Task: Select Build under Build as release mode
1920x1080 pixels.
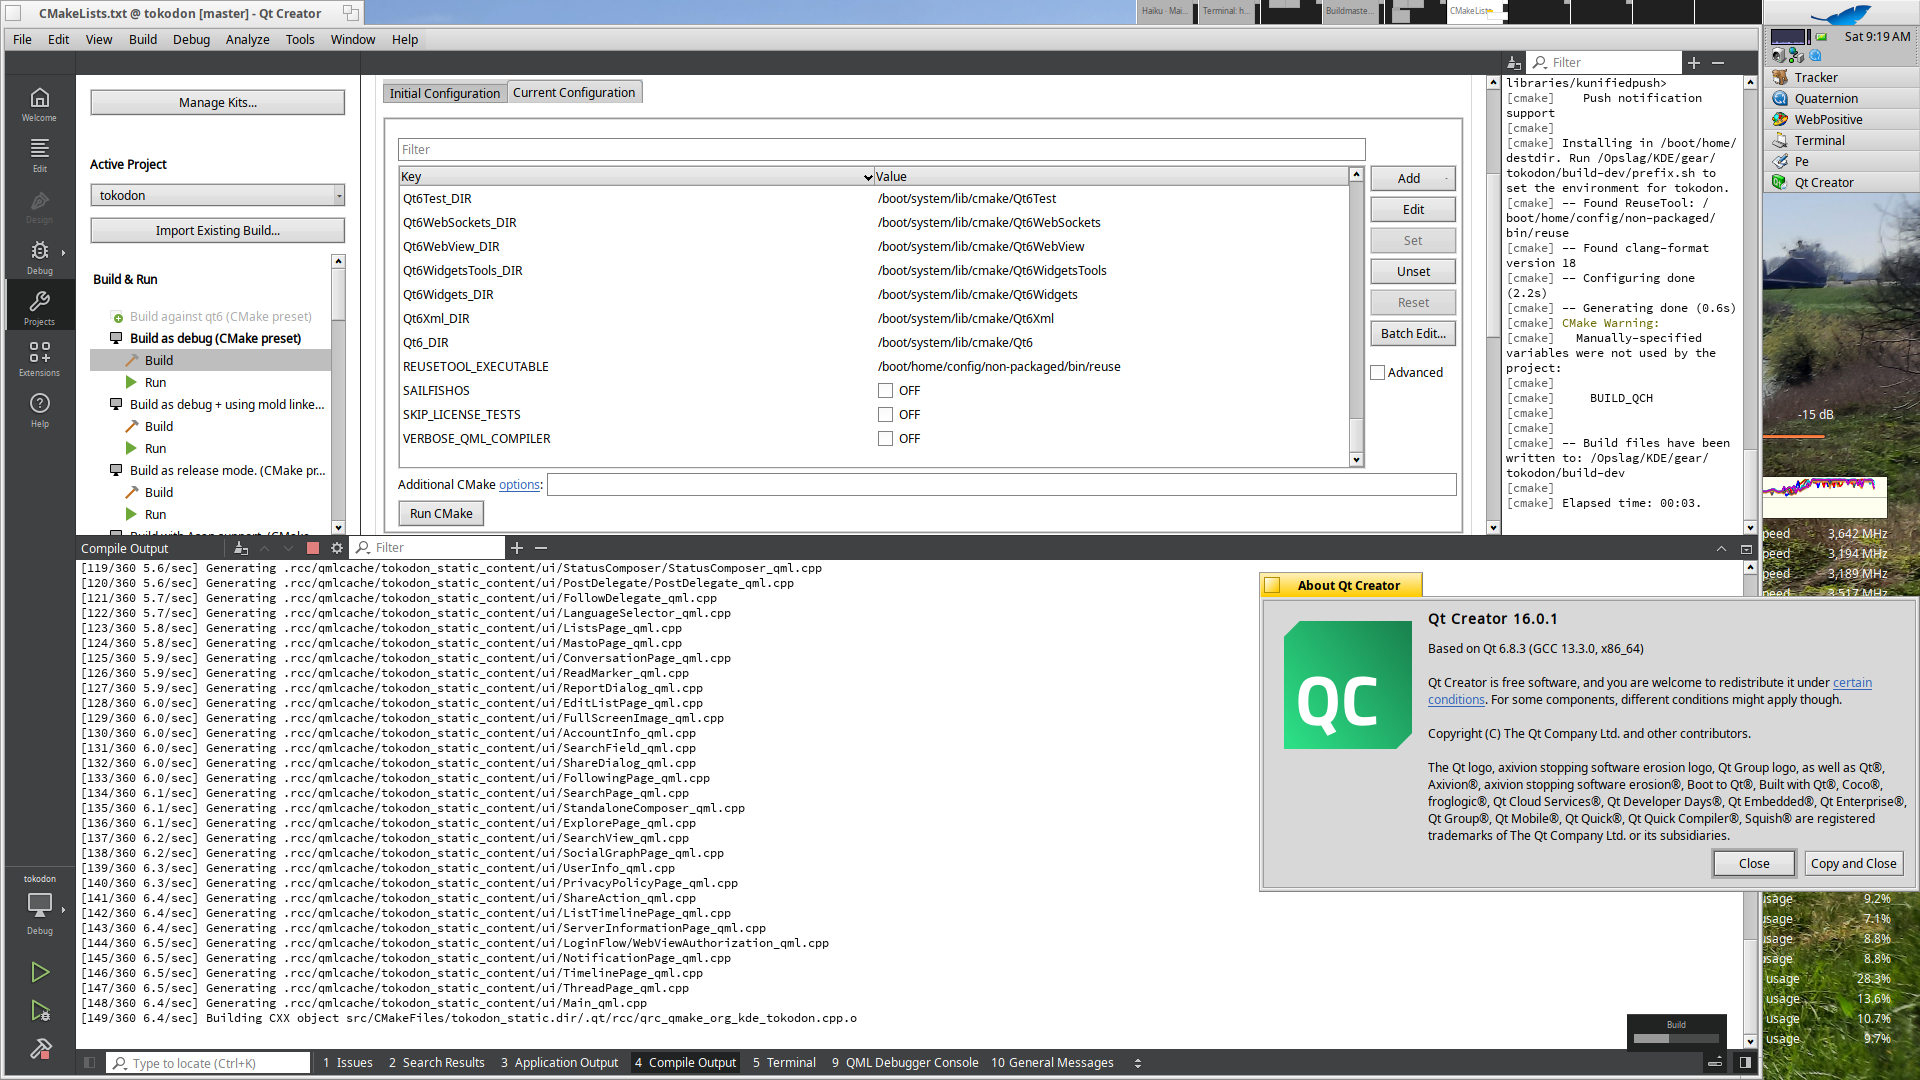Action: [159, 493]
